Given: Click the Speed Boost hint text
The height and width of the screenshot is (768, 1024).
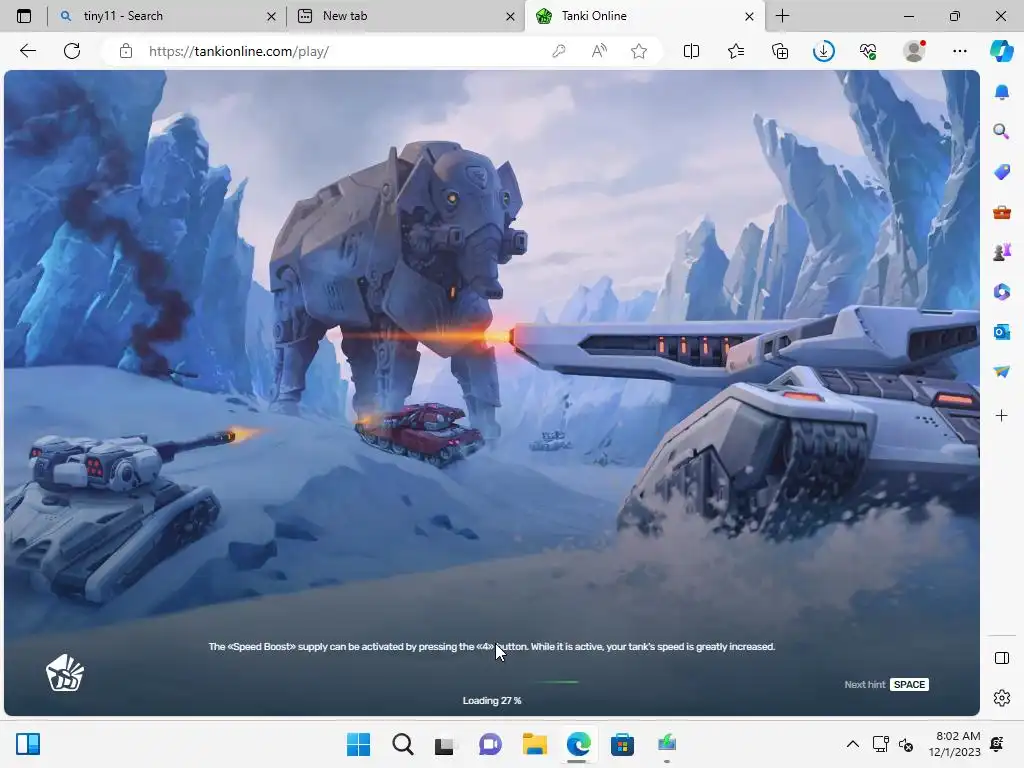Looking at the screenshot, I should point(492,647).
